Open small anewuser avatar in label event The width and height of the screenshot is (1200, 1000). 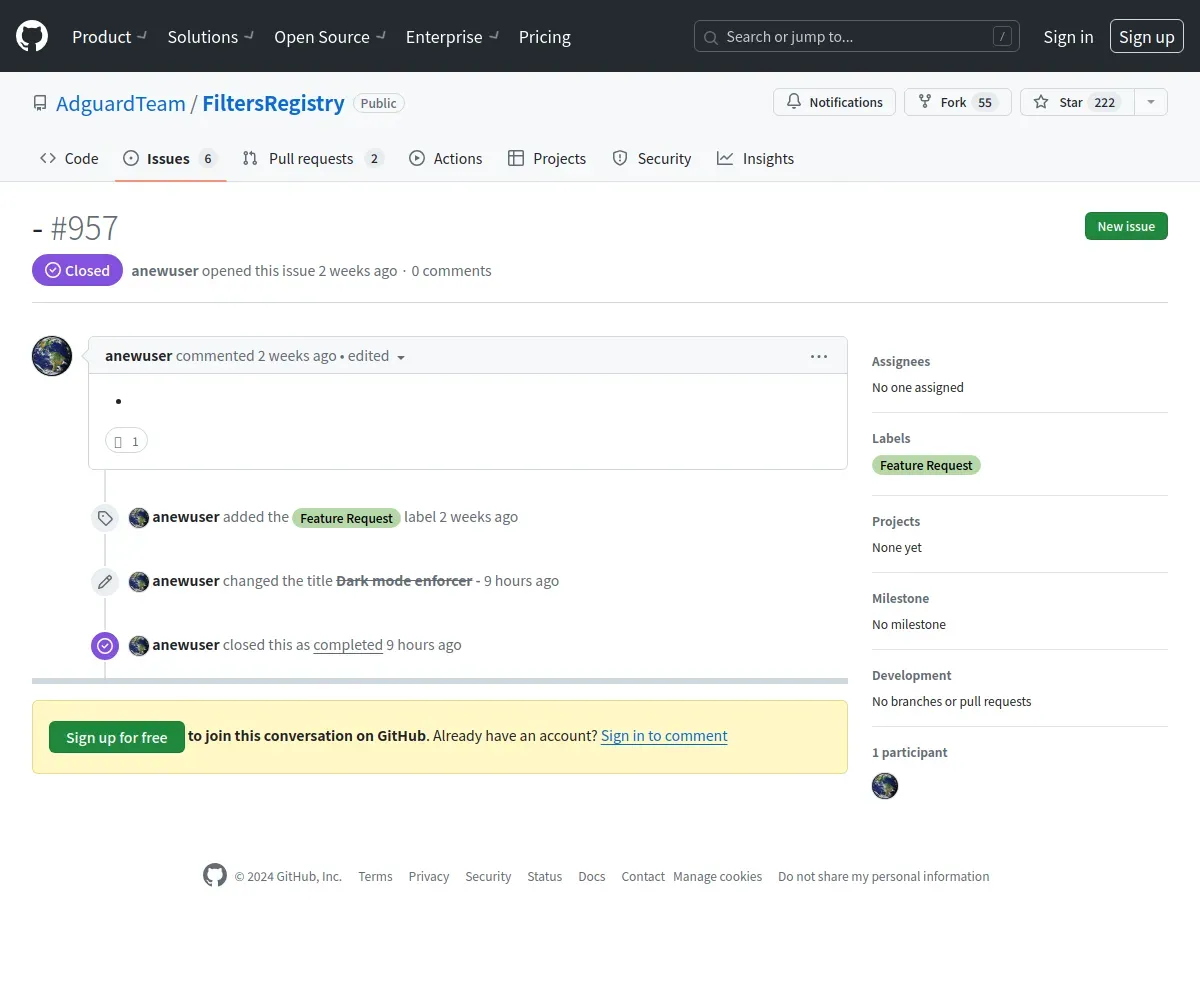139,518
